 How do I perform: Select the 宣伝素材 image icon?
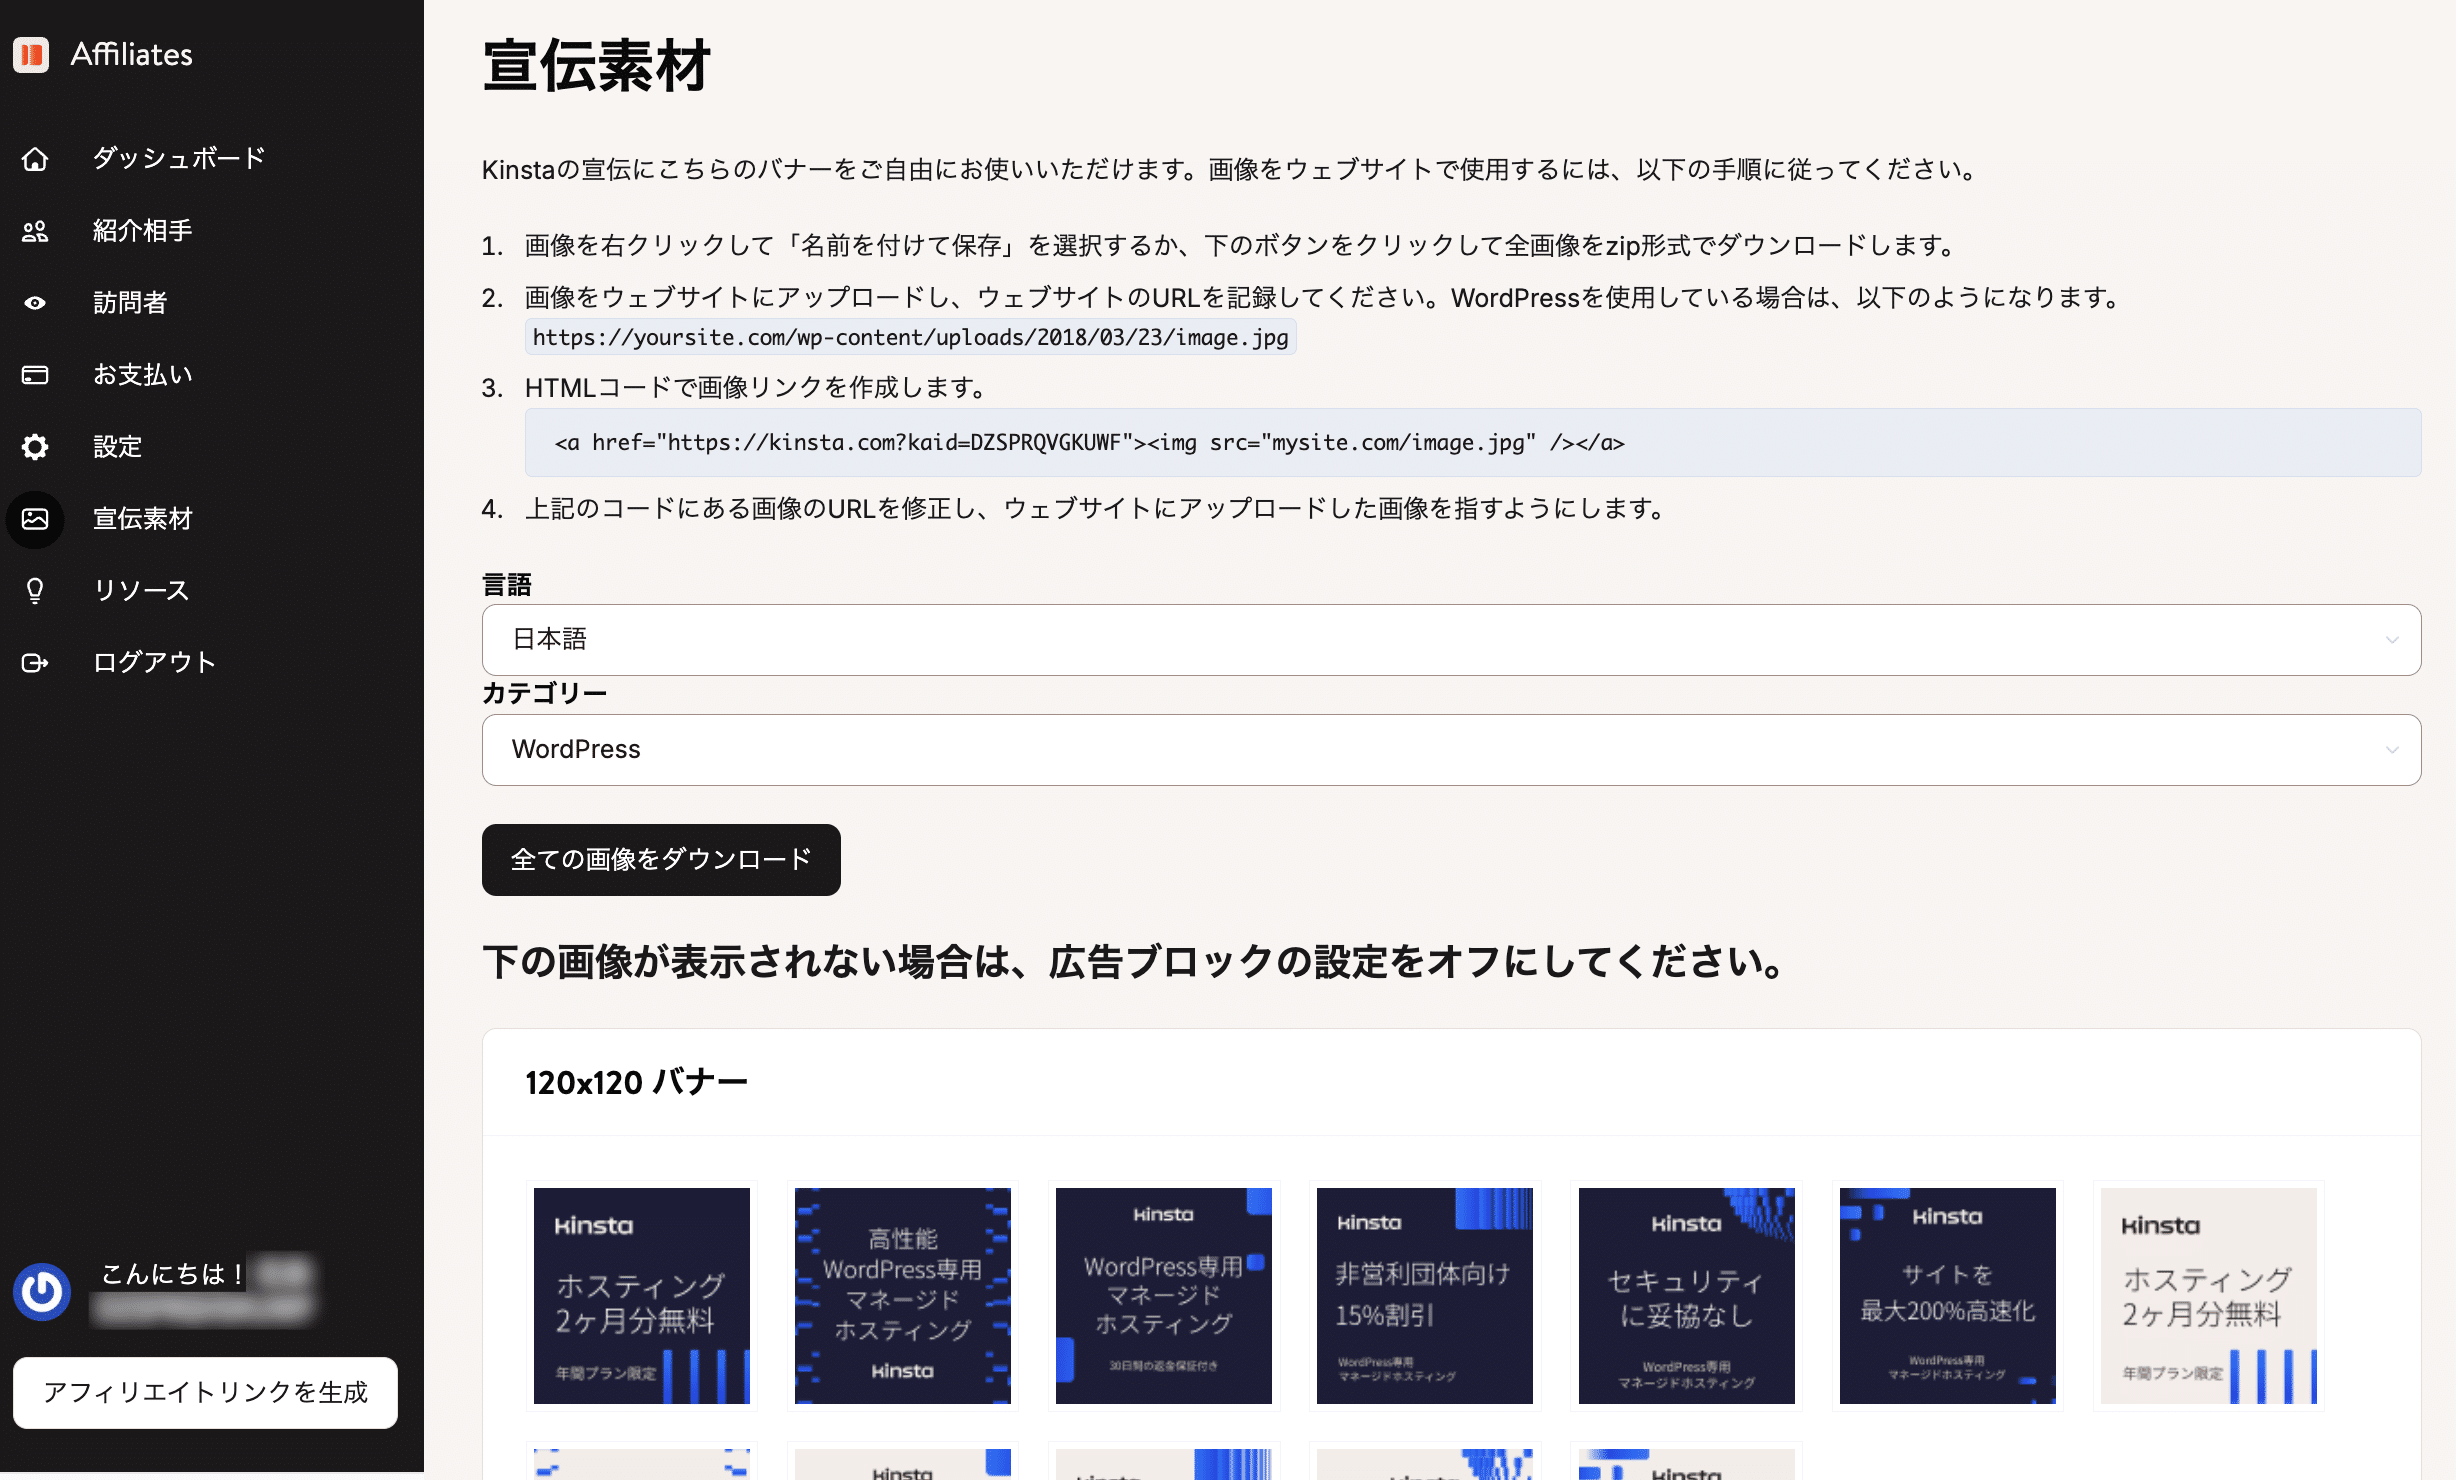(35, 519)
